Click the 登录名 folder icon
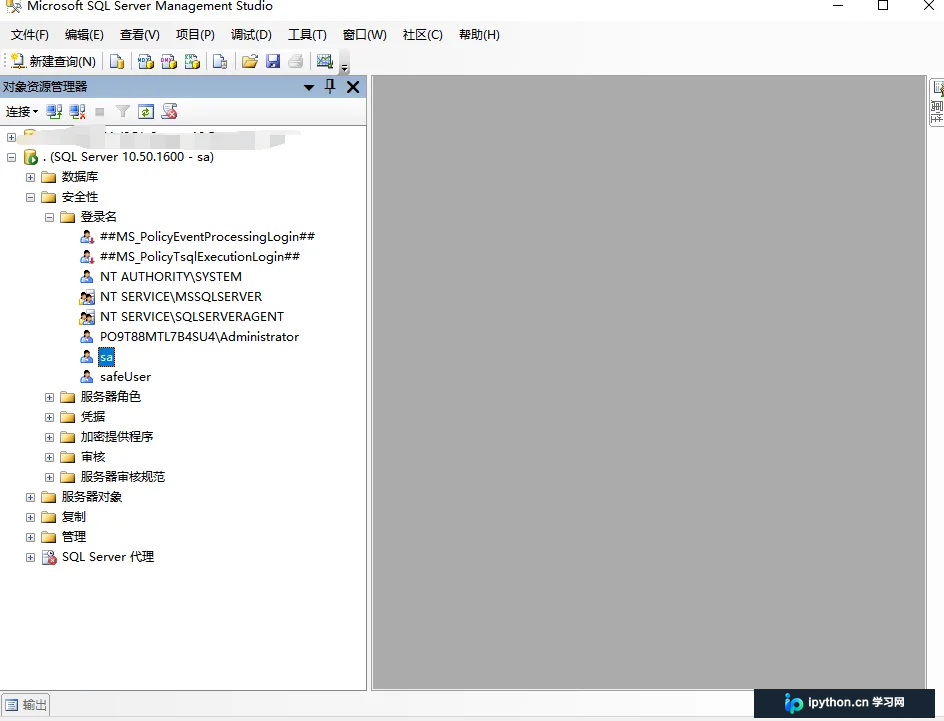The image size is (944, 721). [x=68, y=217]
